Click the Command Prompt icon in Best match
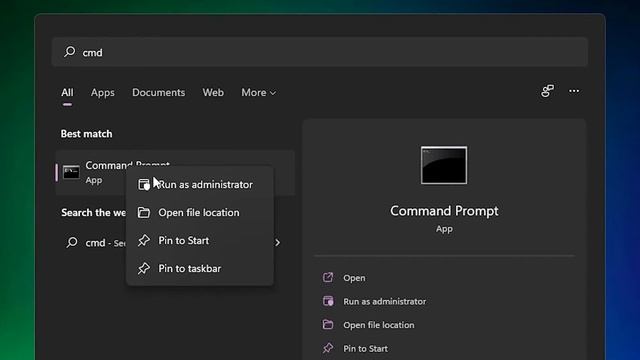This screenshot has width=640, height=360. point(71,172)
